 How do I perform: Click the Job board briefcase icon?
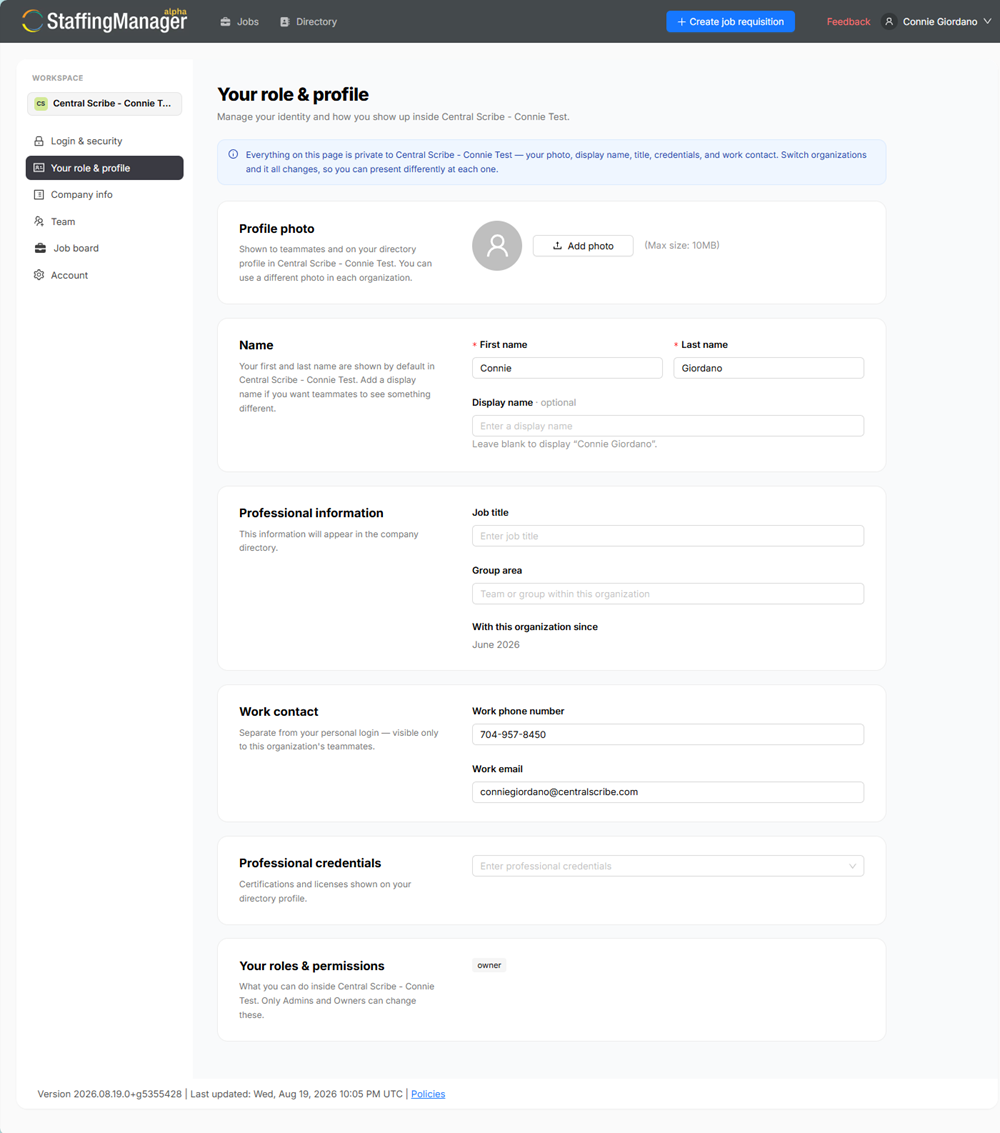click(x=40, y=248)
